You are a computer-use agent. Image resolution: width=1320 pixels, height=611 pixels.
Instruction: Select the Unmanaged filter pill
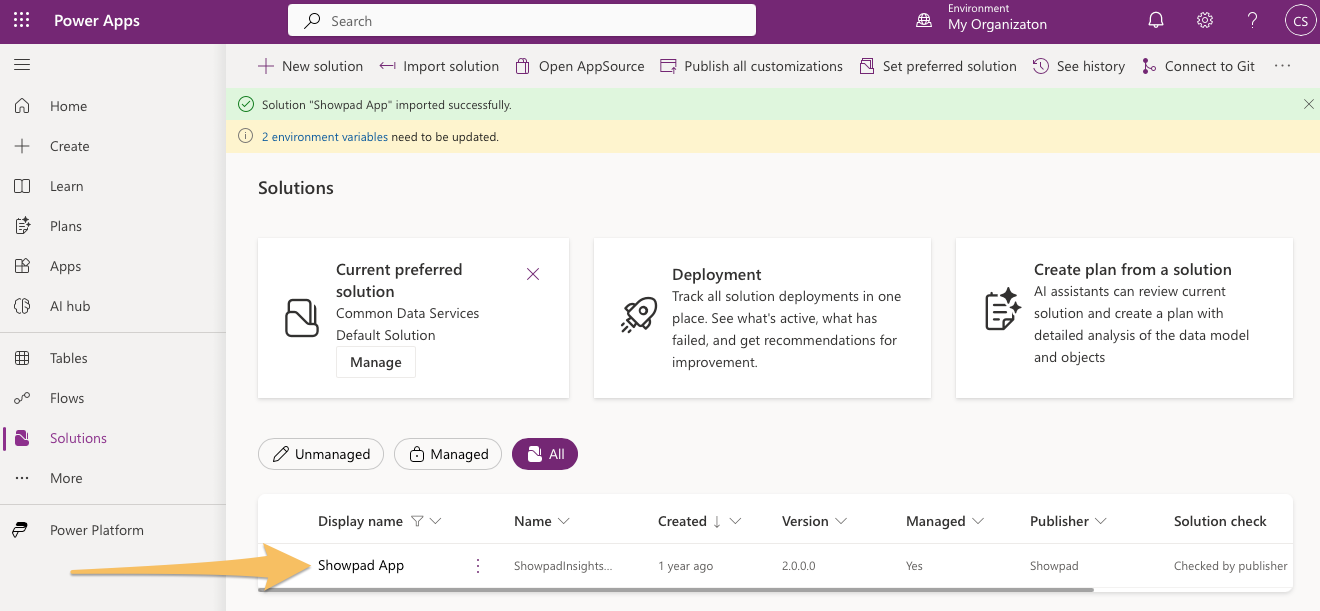[321, 454]
